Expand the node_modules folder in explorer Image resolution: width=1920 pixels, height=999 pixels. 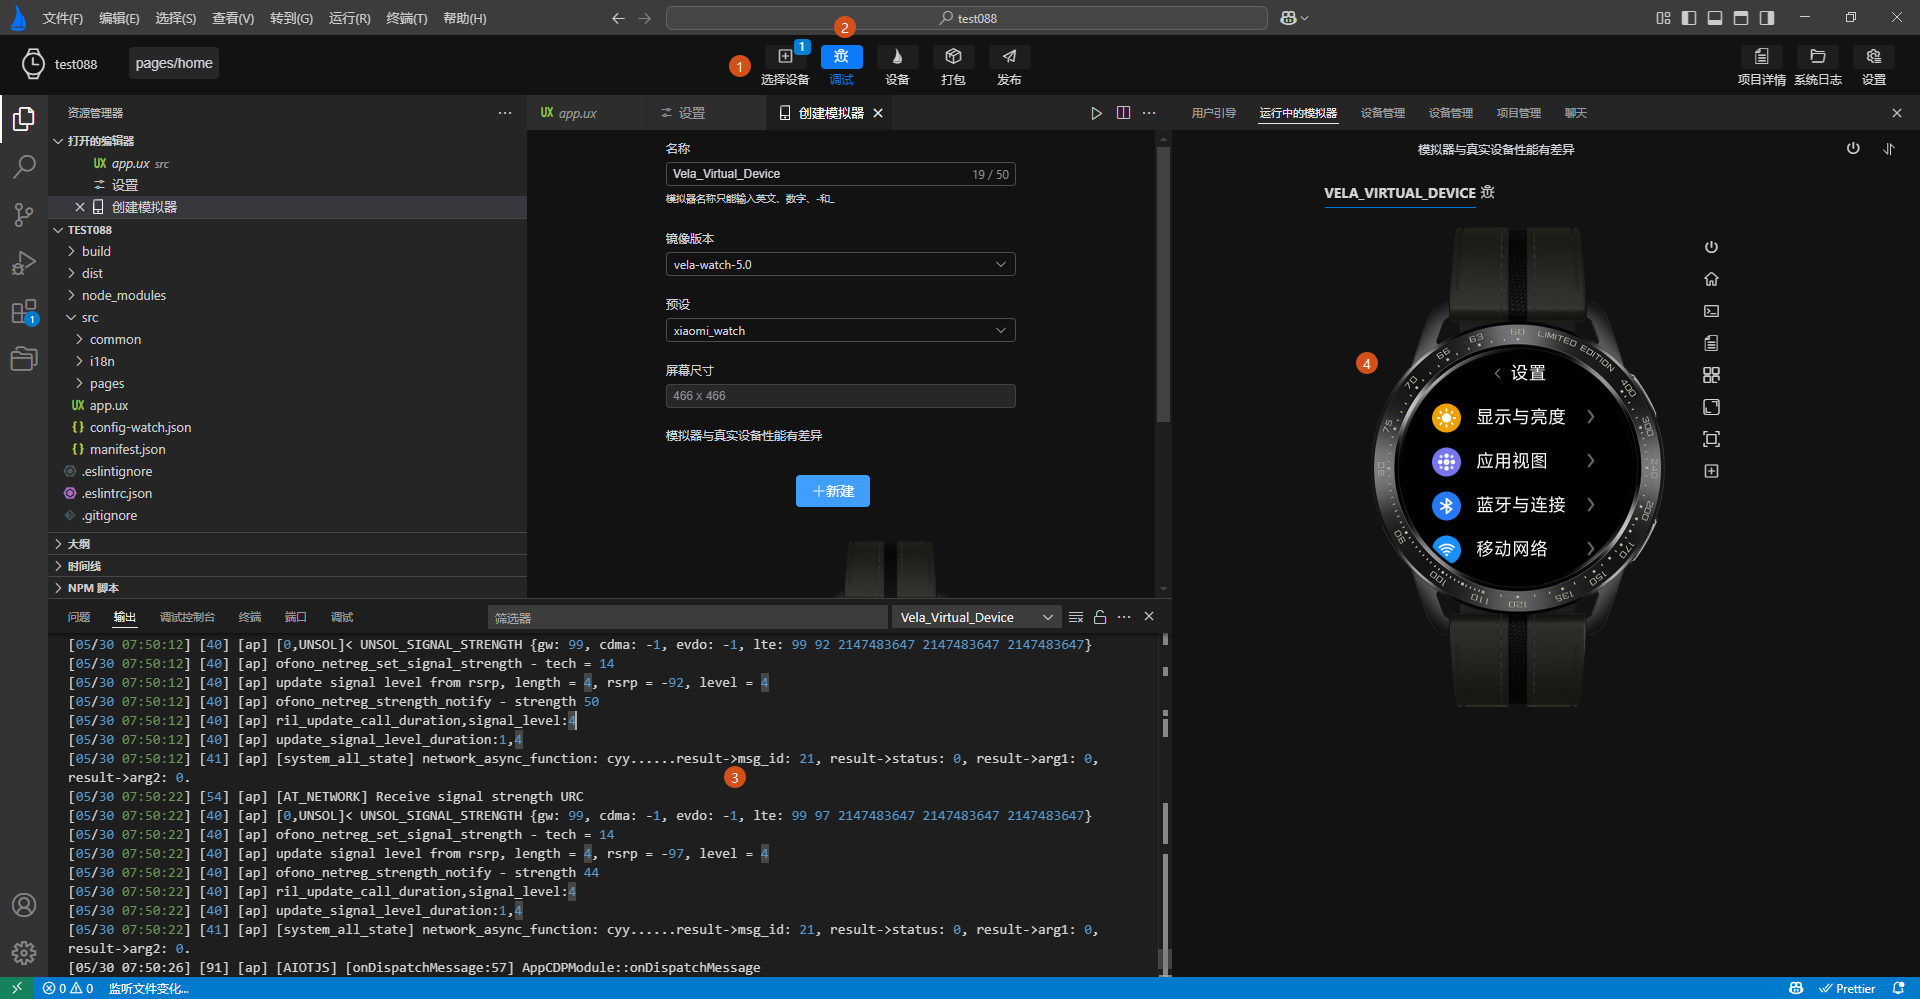point(124,295)
